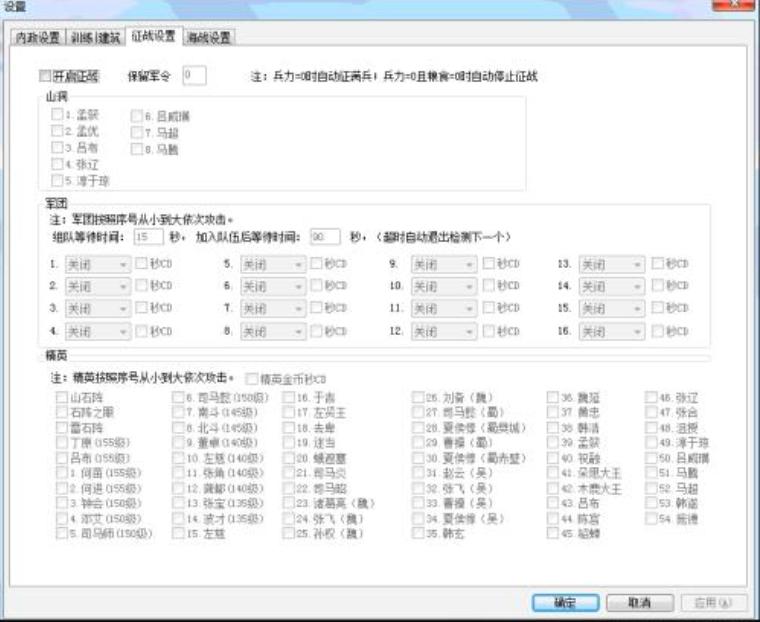Open legion 2 关闭 dropdown

click(97, 287)
